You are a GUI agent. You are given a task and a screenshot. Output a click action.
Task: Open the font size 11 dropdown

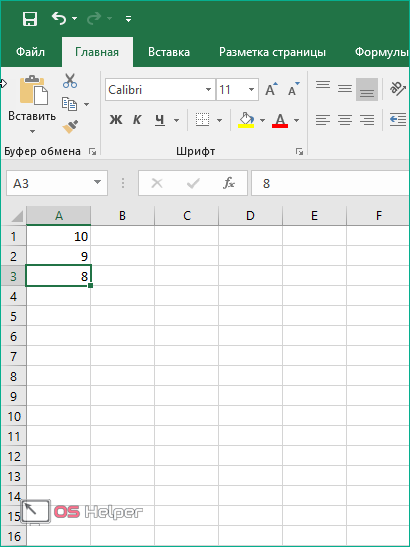[x=251, y=90]
